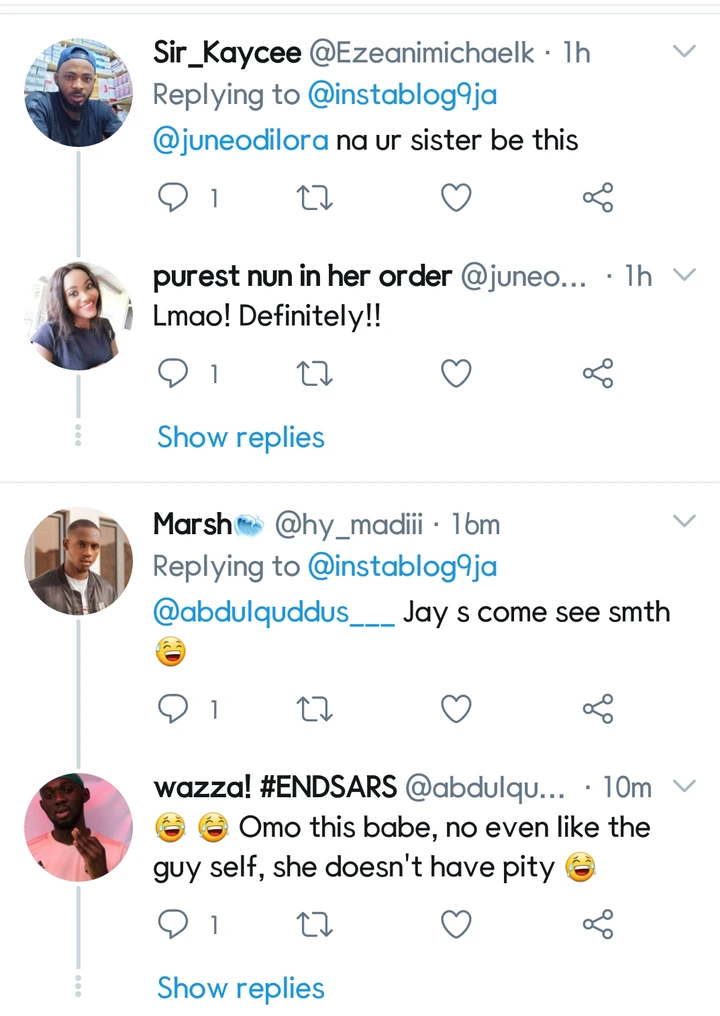Like Marsh's tweet
Image resolution: width=720 pixels, height=1016 pixels.
coord(456,709)
